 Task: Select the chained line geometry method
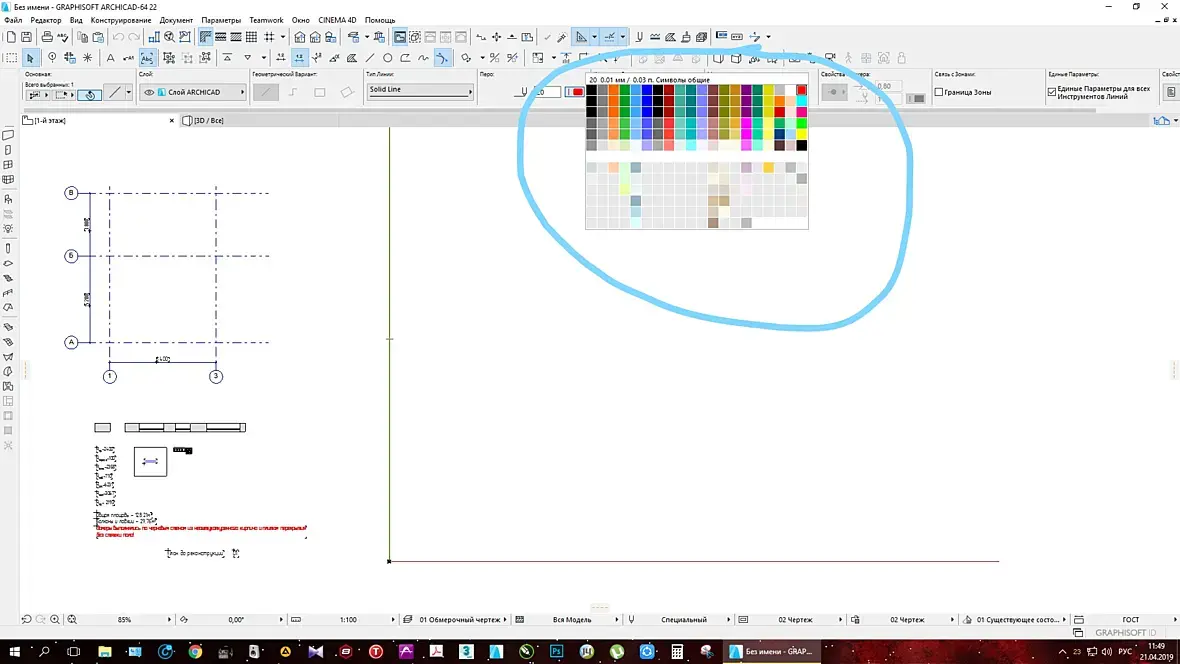pyautogui.click(x=293, y=93)
